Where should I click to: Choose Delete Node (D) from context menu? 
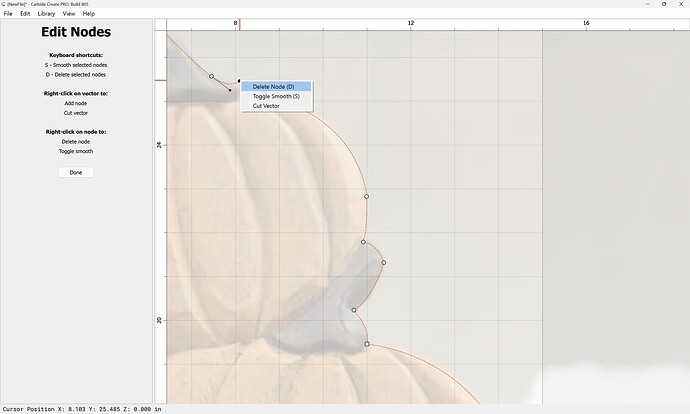click(x=276, y=87)
